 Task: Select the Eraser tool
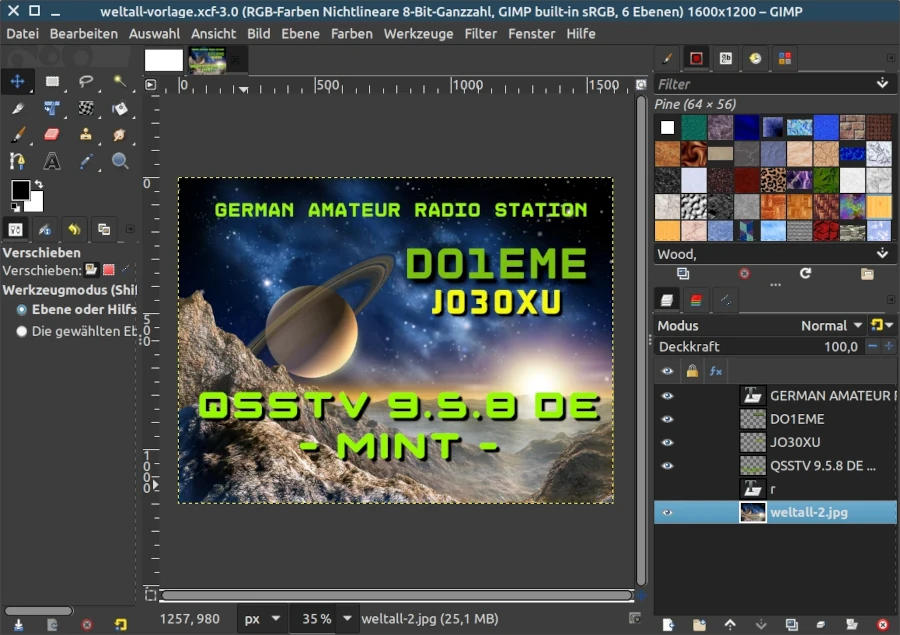pos(52,134)
